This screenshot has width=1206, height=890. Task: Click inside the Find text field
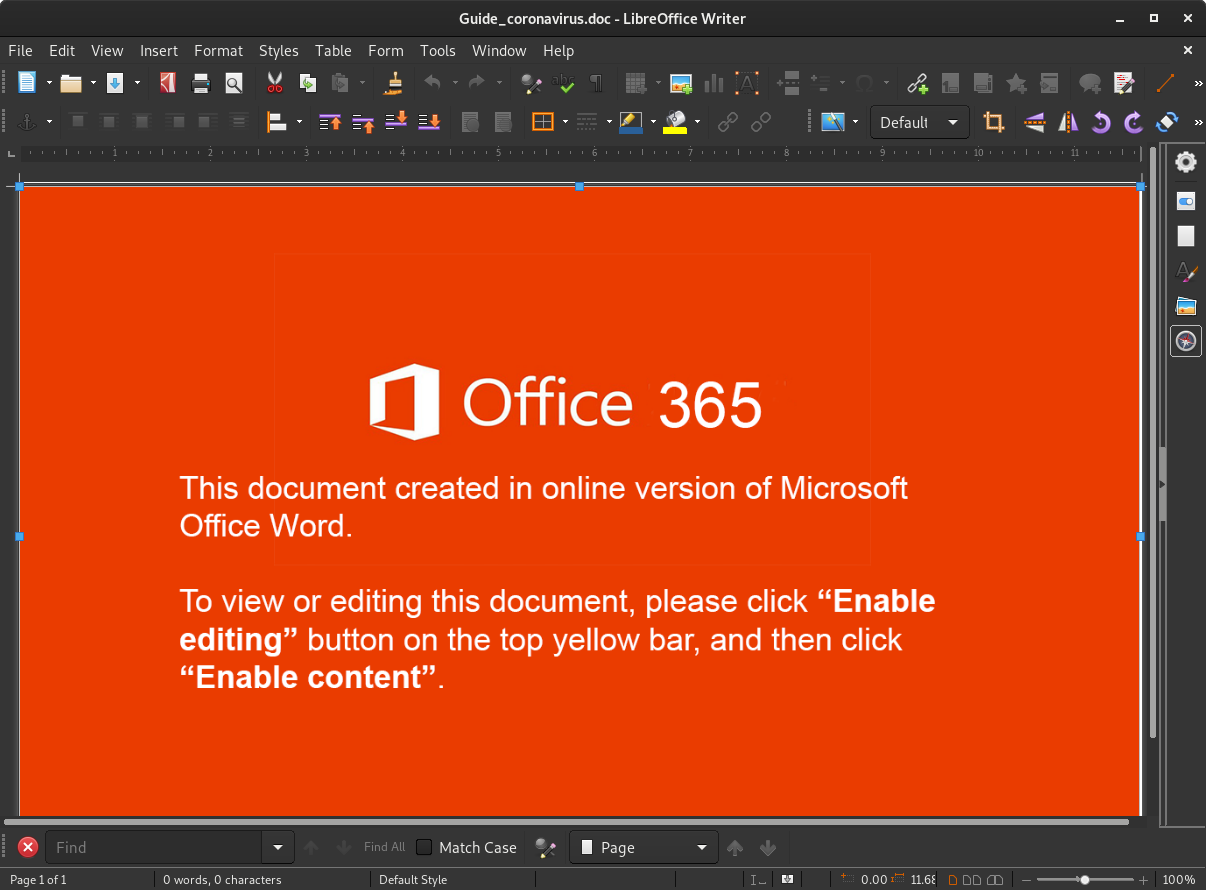pos(153,847)
